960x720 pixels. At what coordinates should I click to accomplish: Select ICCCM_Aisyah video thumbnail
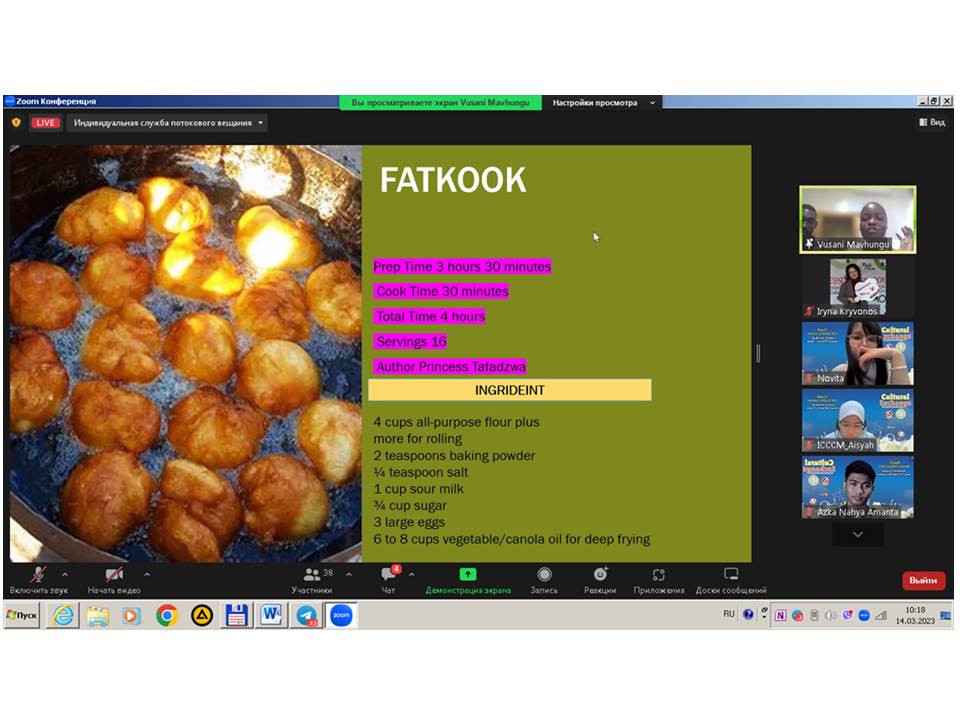858,420
